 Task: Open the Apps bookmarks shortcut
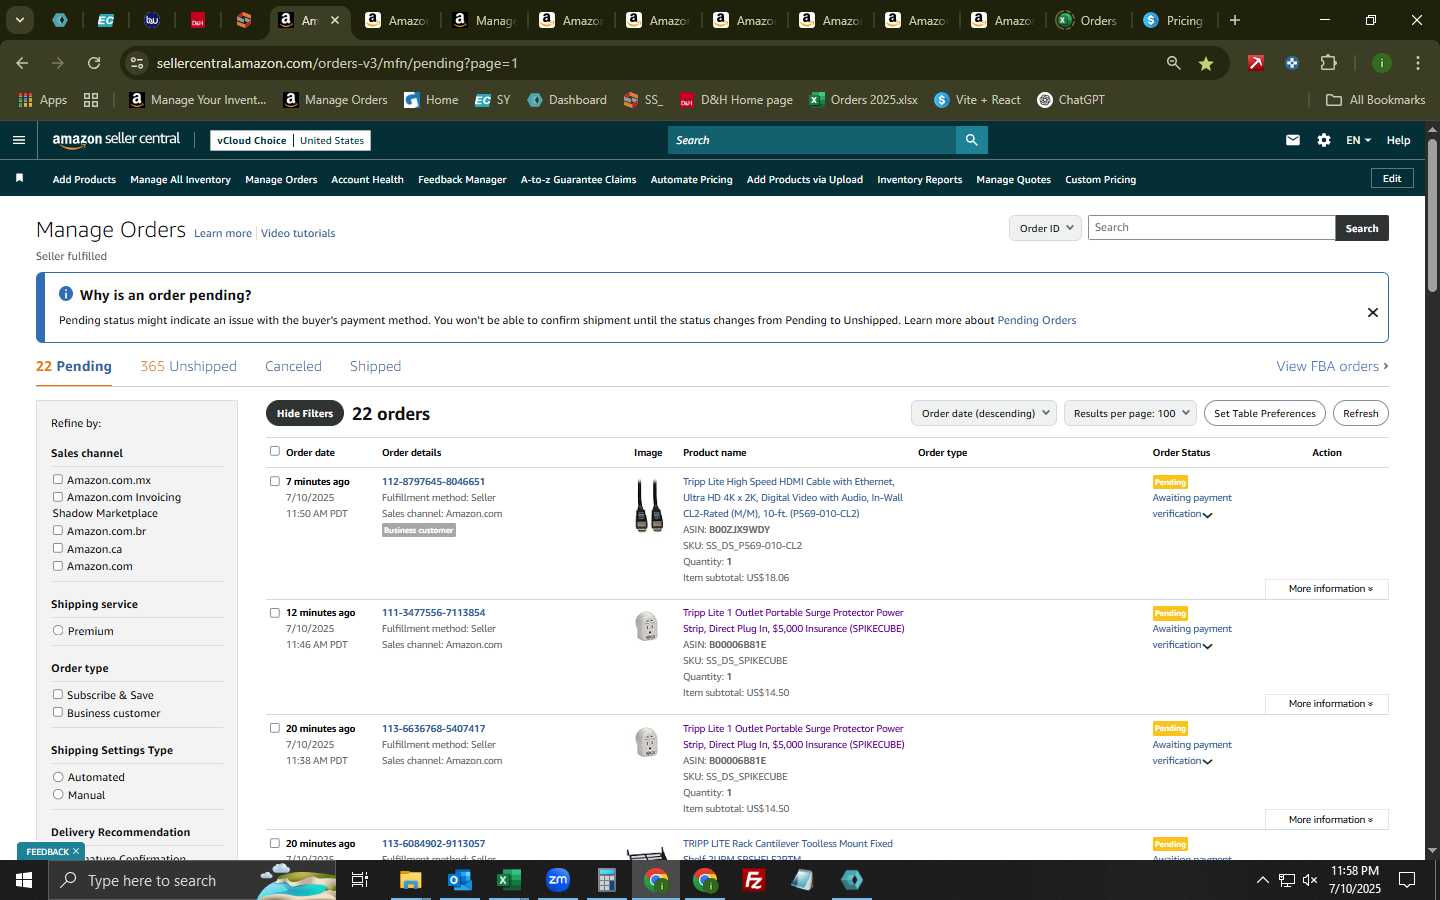pyautogui.click(x=43, y=100)
